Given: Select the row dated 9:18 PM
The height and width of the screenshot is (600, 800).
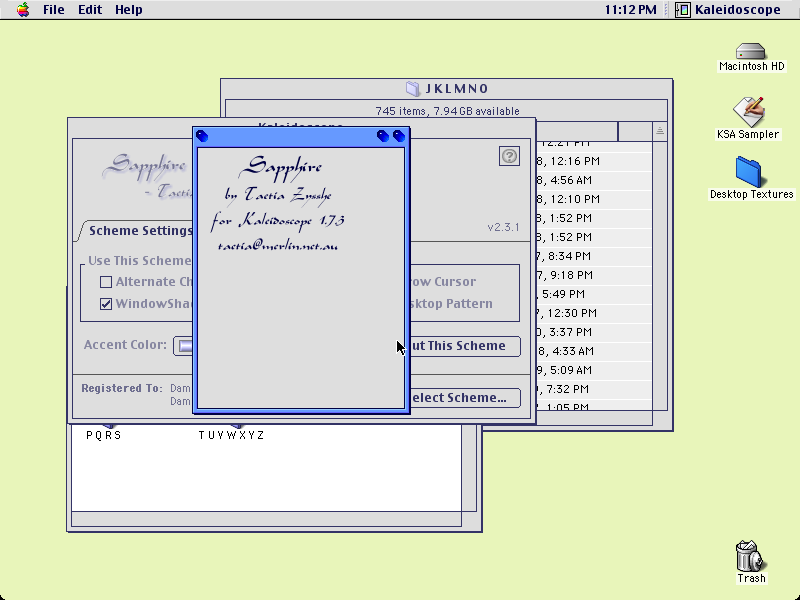Looking at the screenshot, I should (x=593, y=275).
